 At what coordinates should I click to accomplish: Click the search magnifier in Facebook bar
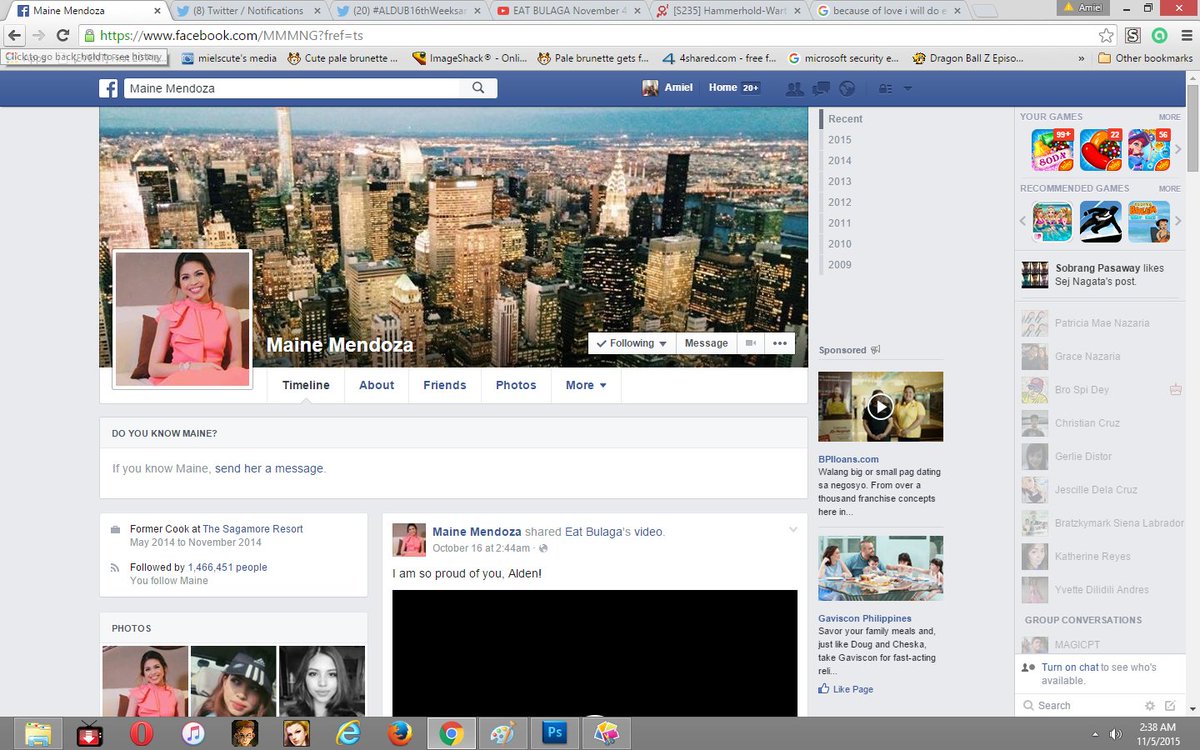tap(478, 88)
